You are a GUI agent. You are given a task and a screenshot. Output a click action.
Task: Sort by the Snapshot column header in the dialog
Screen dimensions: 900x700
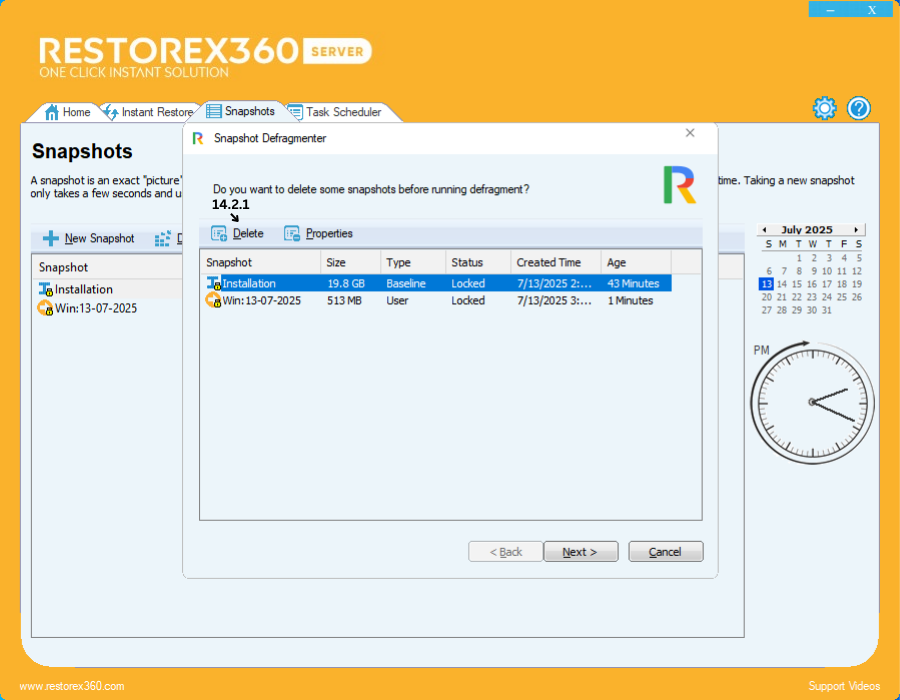tap(261, 262)
